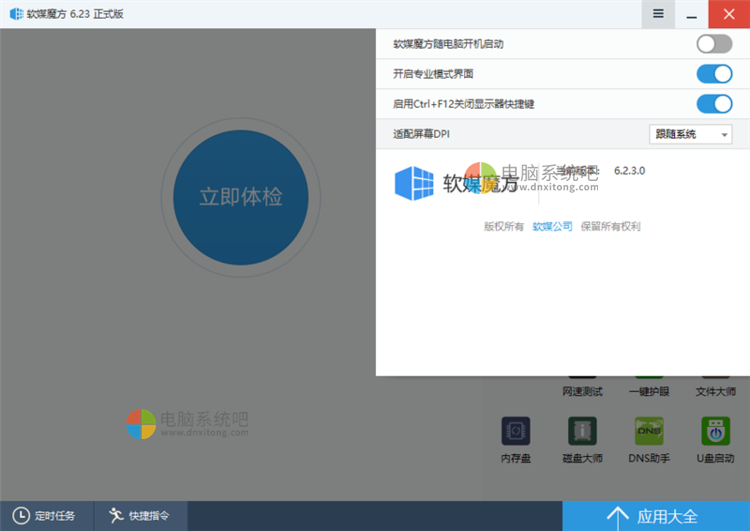Open the DNS助手 helper icon
750x531 pixels.
(x=648, y=431)
